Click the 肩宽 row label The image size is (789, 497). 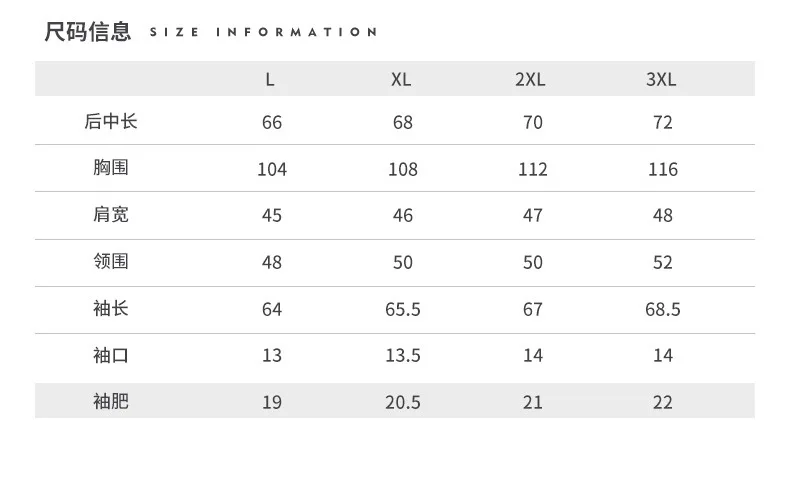point(111,214)
